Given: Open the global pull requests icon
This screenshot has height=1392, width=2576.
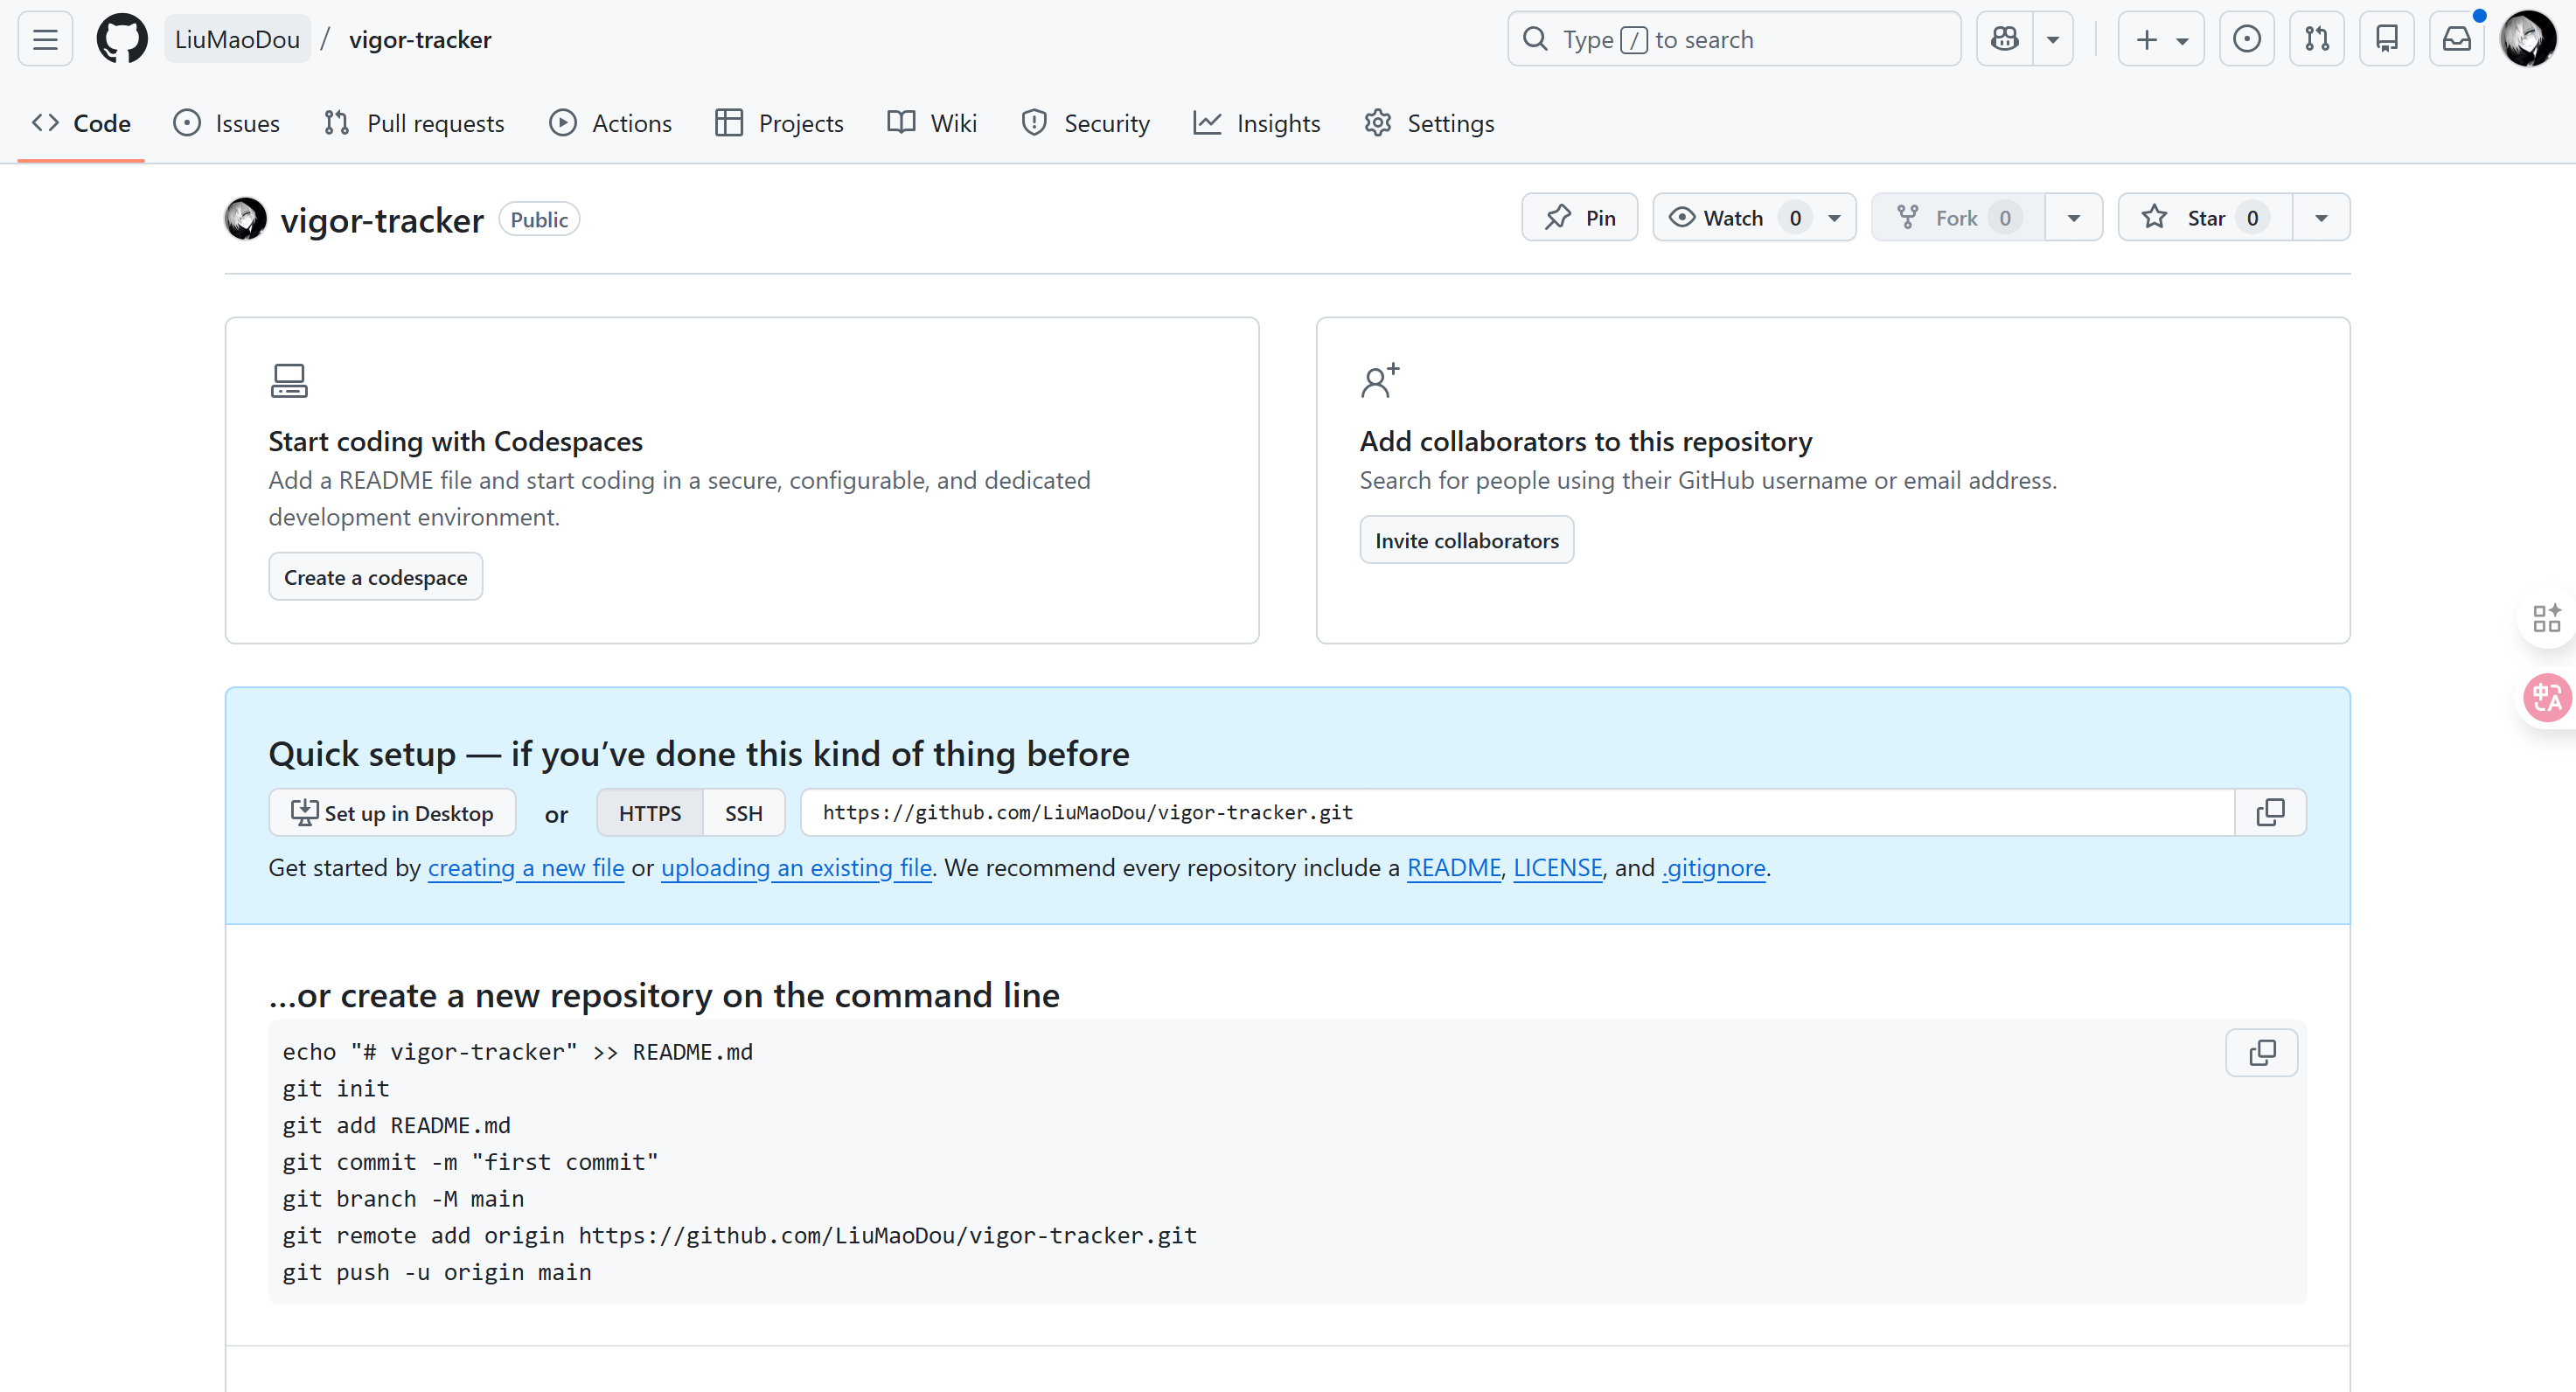Looking at the screenshot, I should pos(2316,39).
